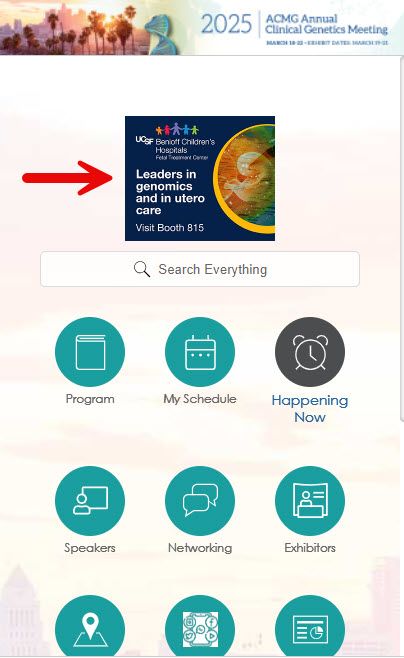Click the magnifying glass in the search bar

click(x=142, y=269)
